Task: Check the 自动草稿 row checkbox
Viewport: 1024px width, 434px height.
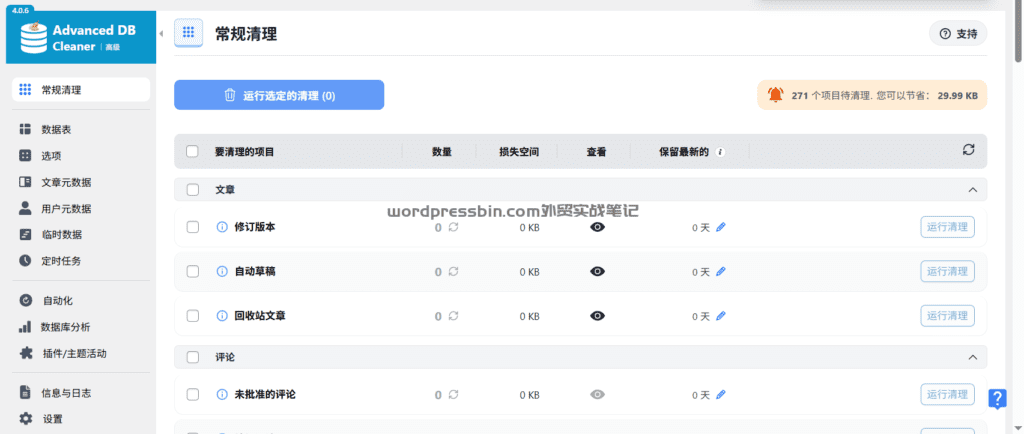Action: tap(193, 271)
